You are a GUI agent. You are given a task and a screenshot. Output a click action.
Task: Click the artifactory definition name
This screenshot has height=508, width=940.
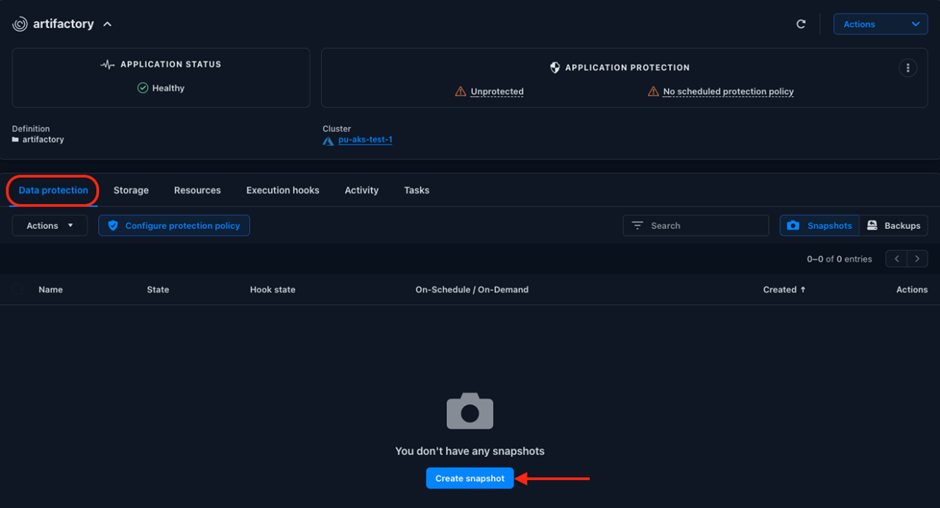[x=43, y=139]
